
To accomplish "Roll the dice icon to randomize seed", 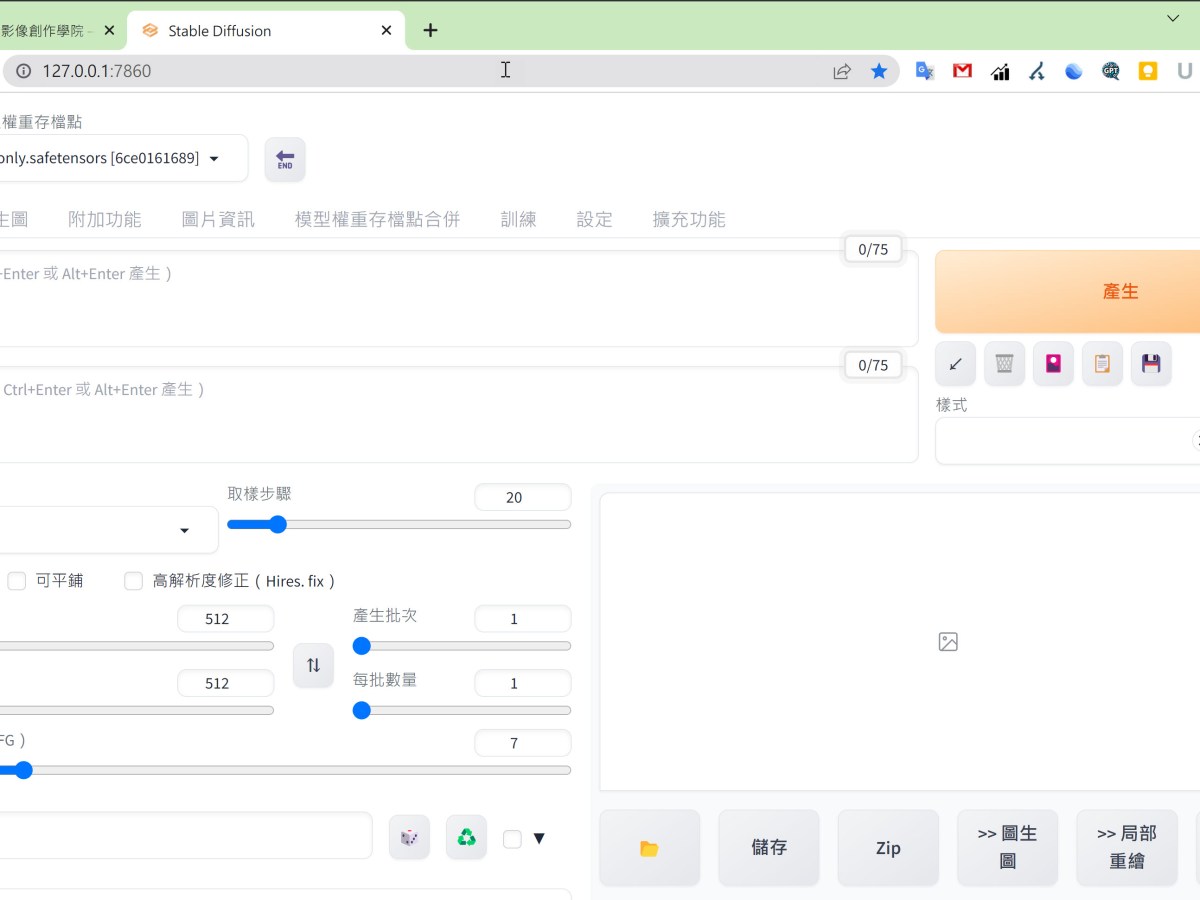I will pos(409,837).
